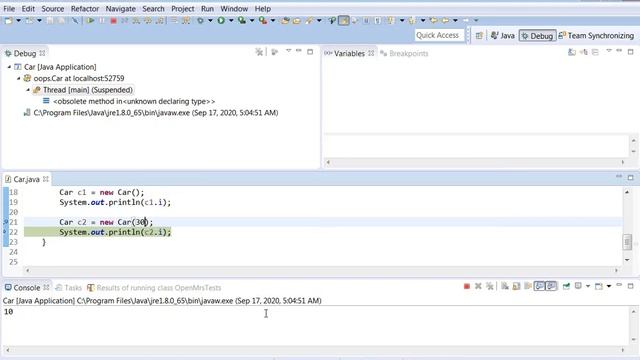
Task: Click the Search flashlight icon in the toolbar
Action: click(309, 20)
